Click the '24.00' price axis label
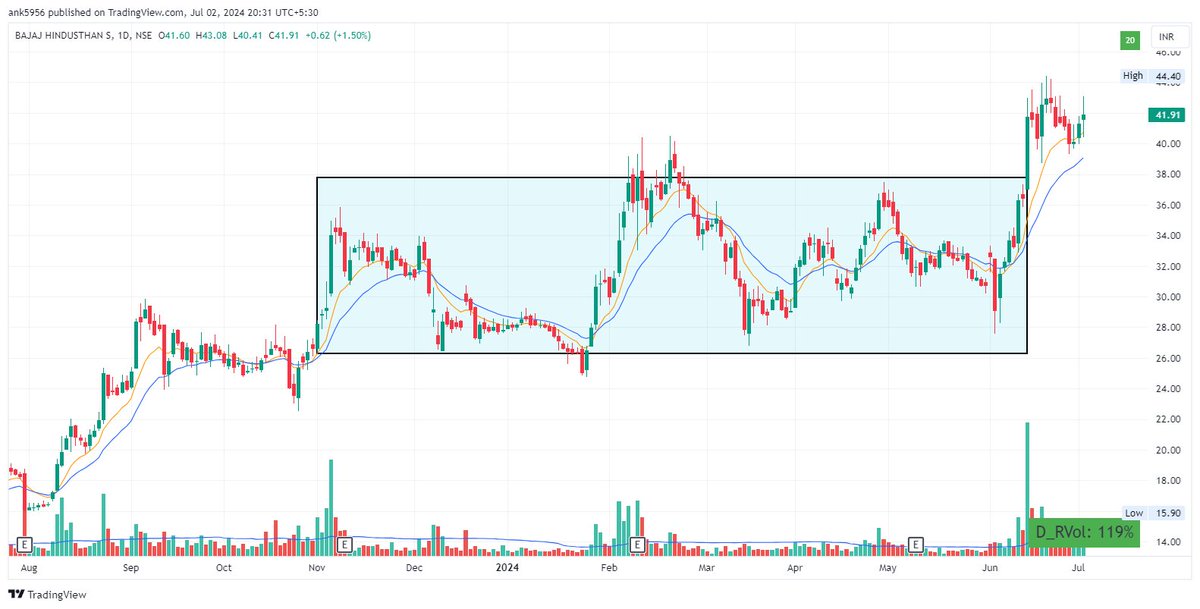Image resolution: width=1200 pixels, height=609 pixels. 1168,389
